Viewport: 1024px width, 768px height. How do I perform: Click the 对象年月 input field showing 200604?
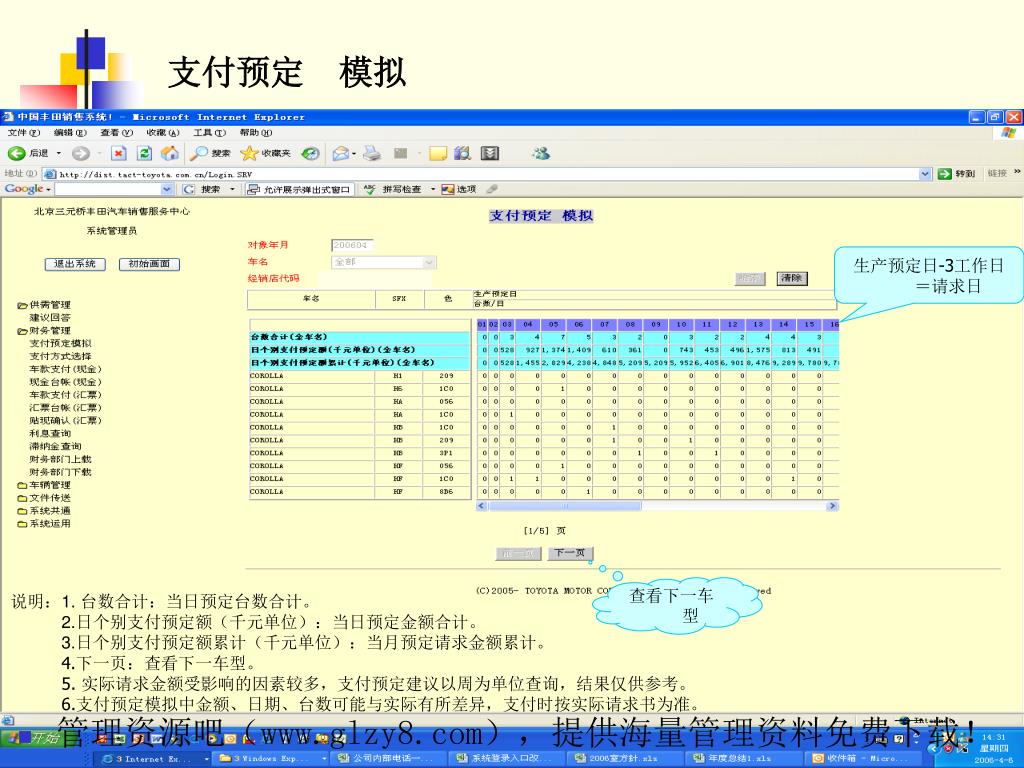[x=352, y=246]
